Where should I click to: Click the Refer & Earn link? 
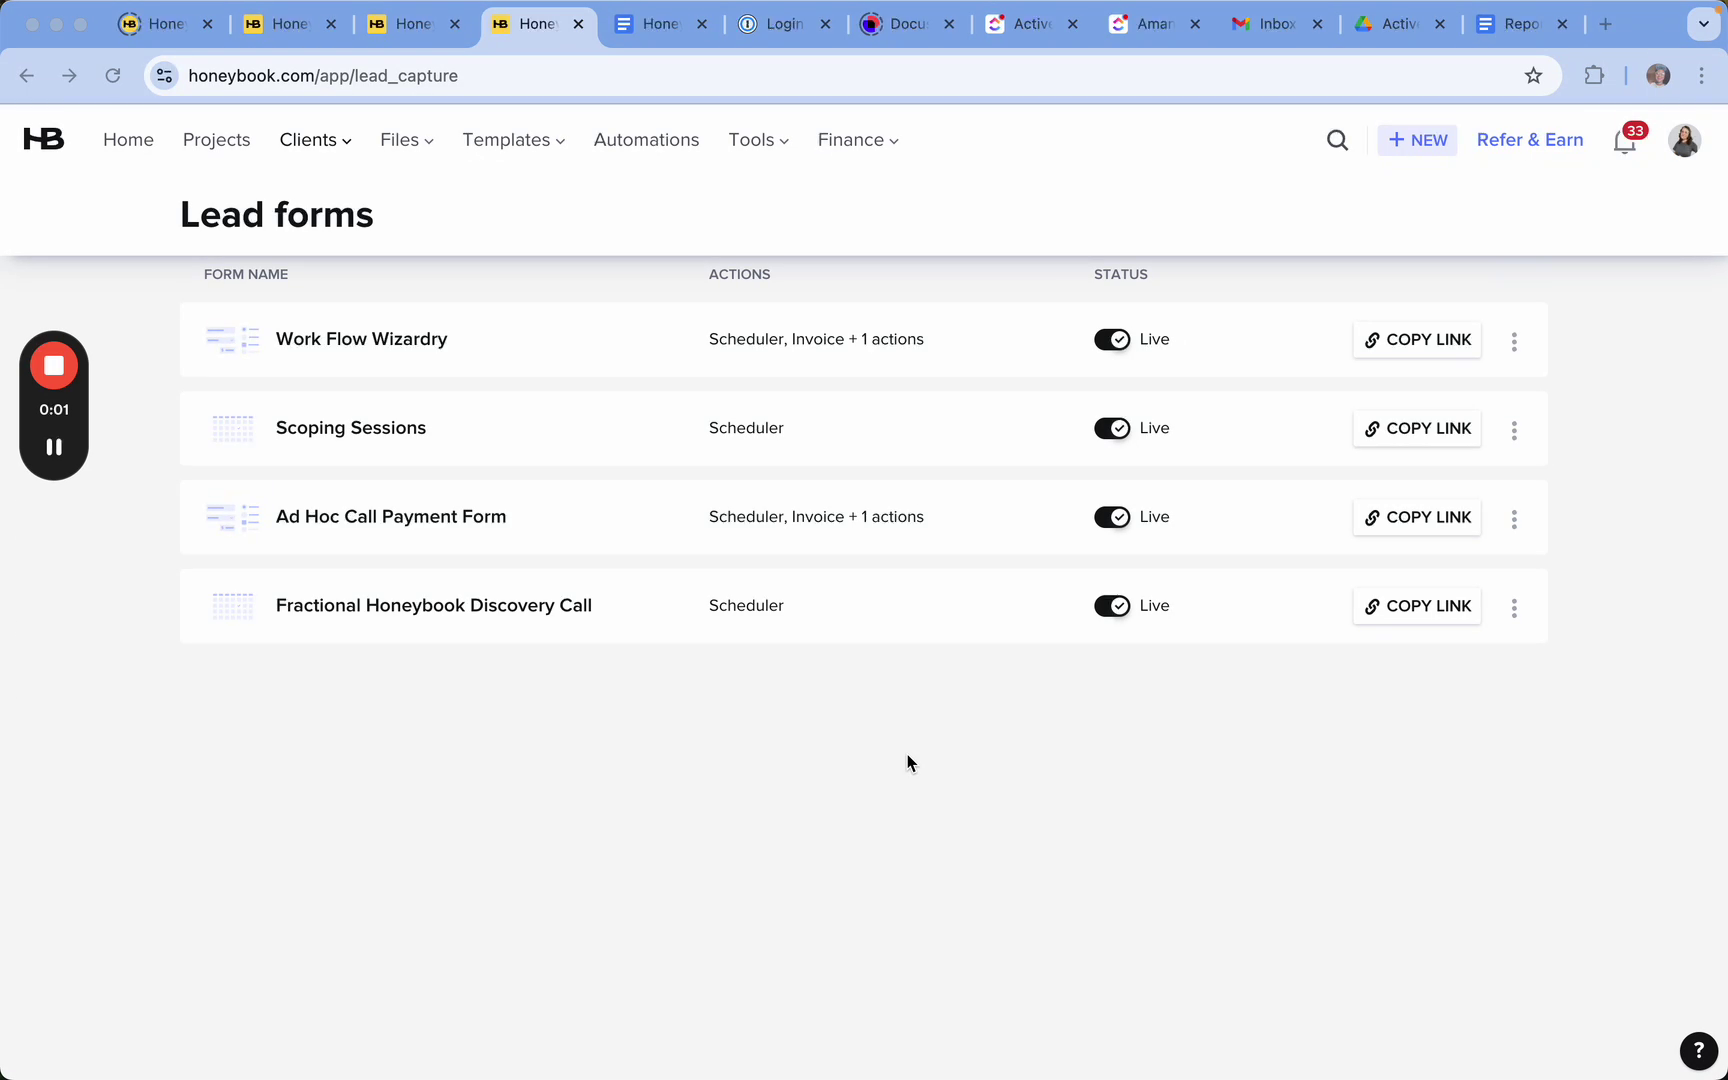1529,141
